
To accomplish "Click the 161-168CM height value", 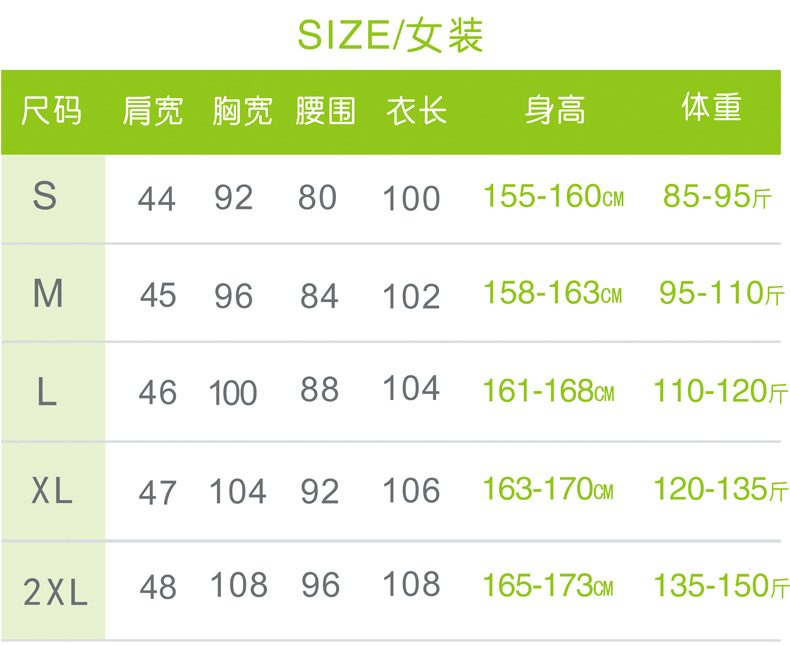I will pyautogui.click(x=548, y=391).
